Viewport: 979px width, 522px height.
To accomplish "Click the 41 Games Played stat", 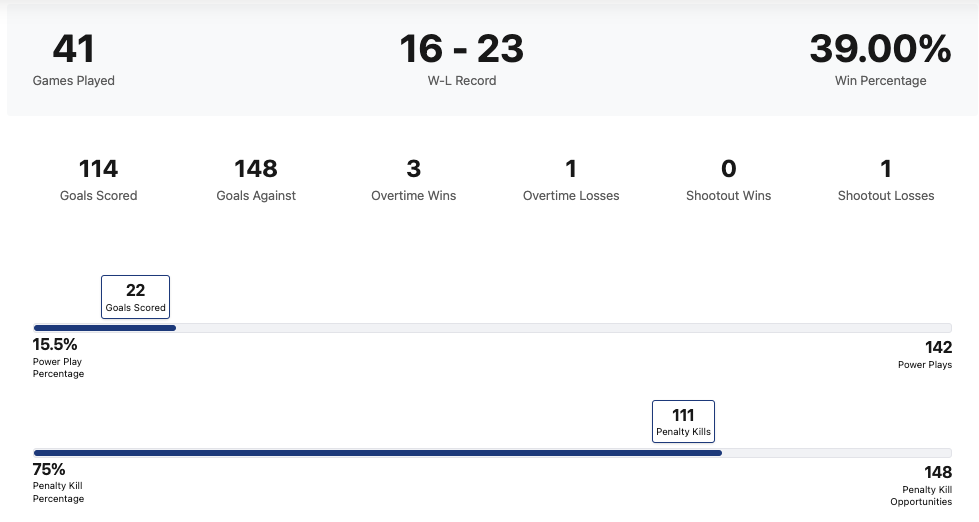I will point(74,58).
